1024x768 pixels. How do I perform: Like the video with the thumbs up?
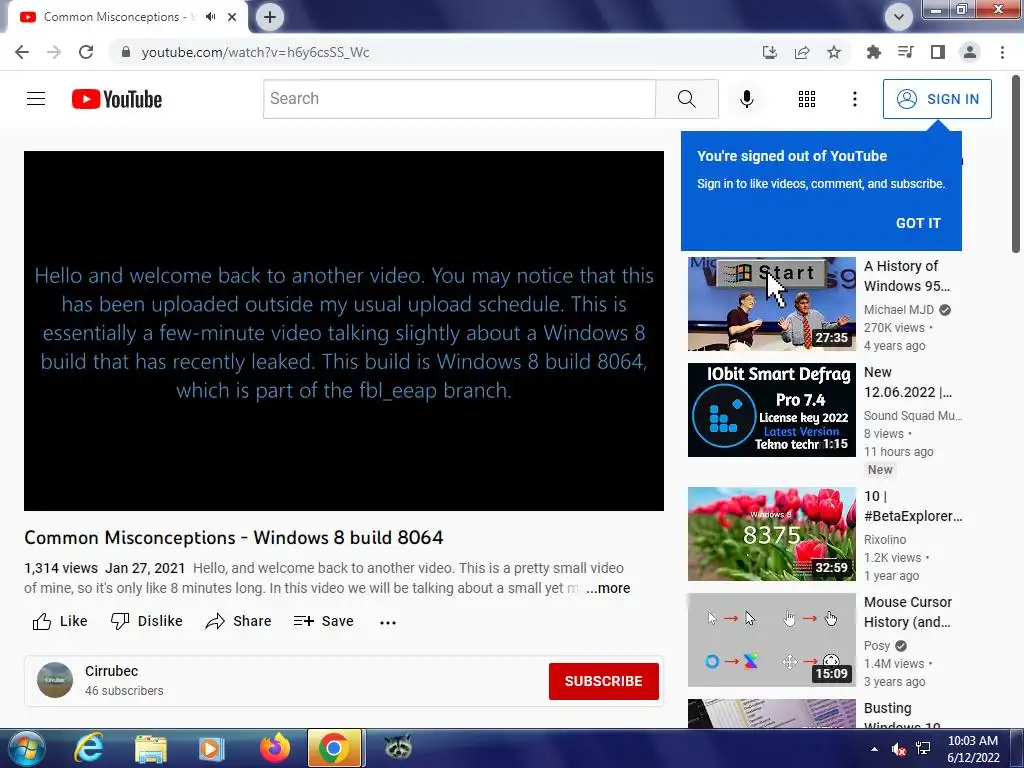59,621
